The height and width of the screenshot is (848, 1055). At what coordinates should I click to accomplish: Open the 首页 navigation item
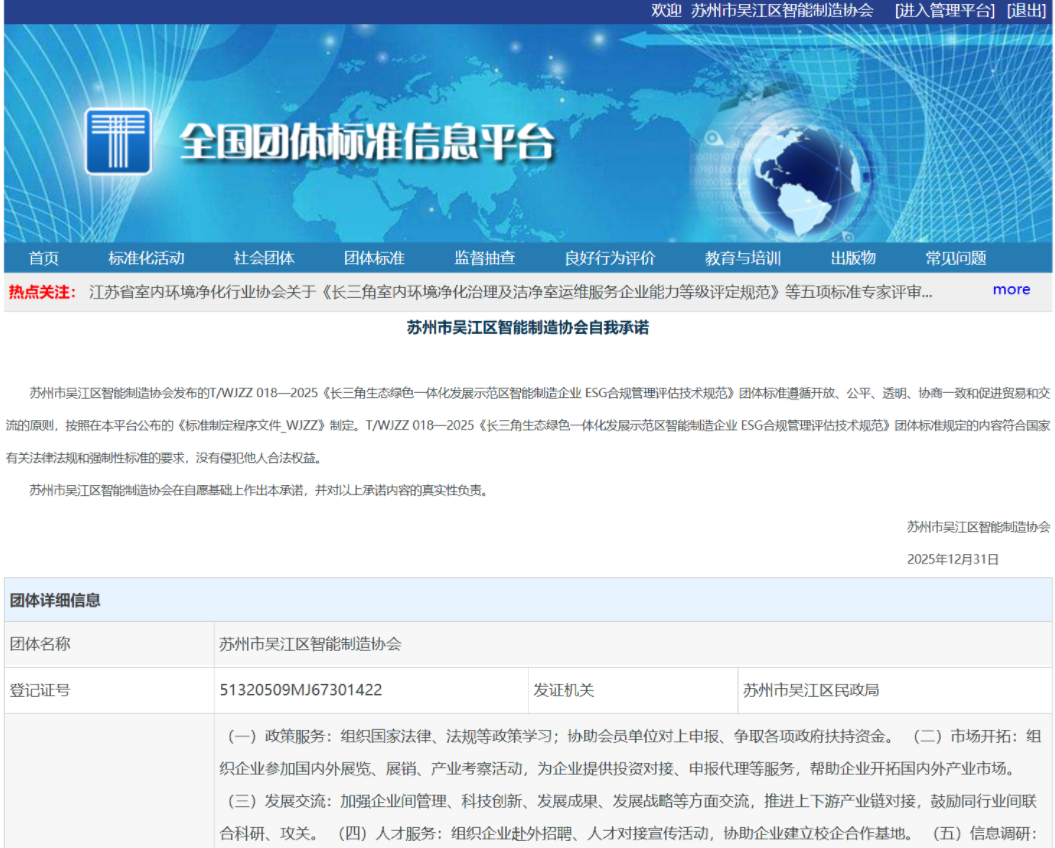click(x=42, y=257)
